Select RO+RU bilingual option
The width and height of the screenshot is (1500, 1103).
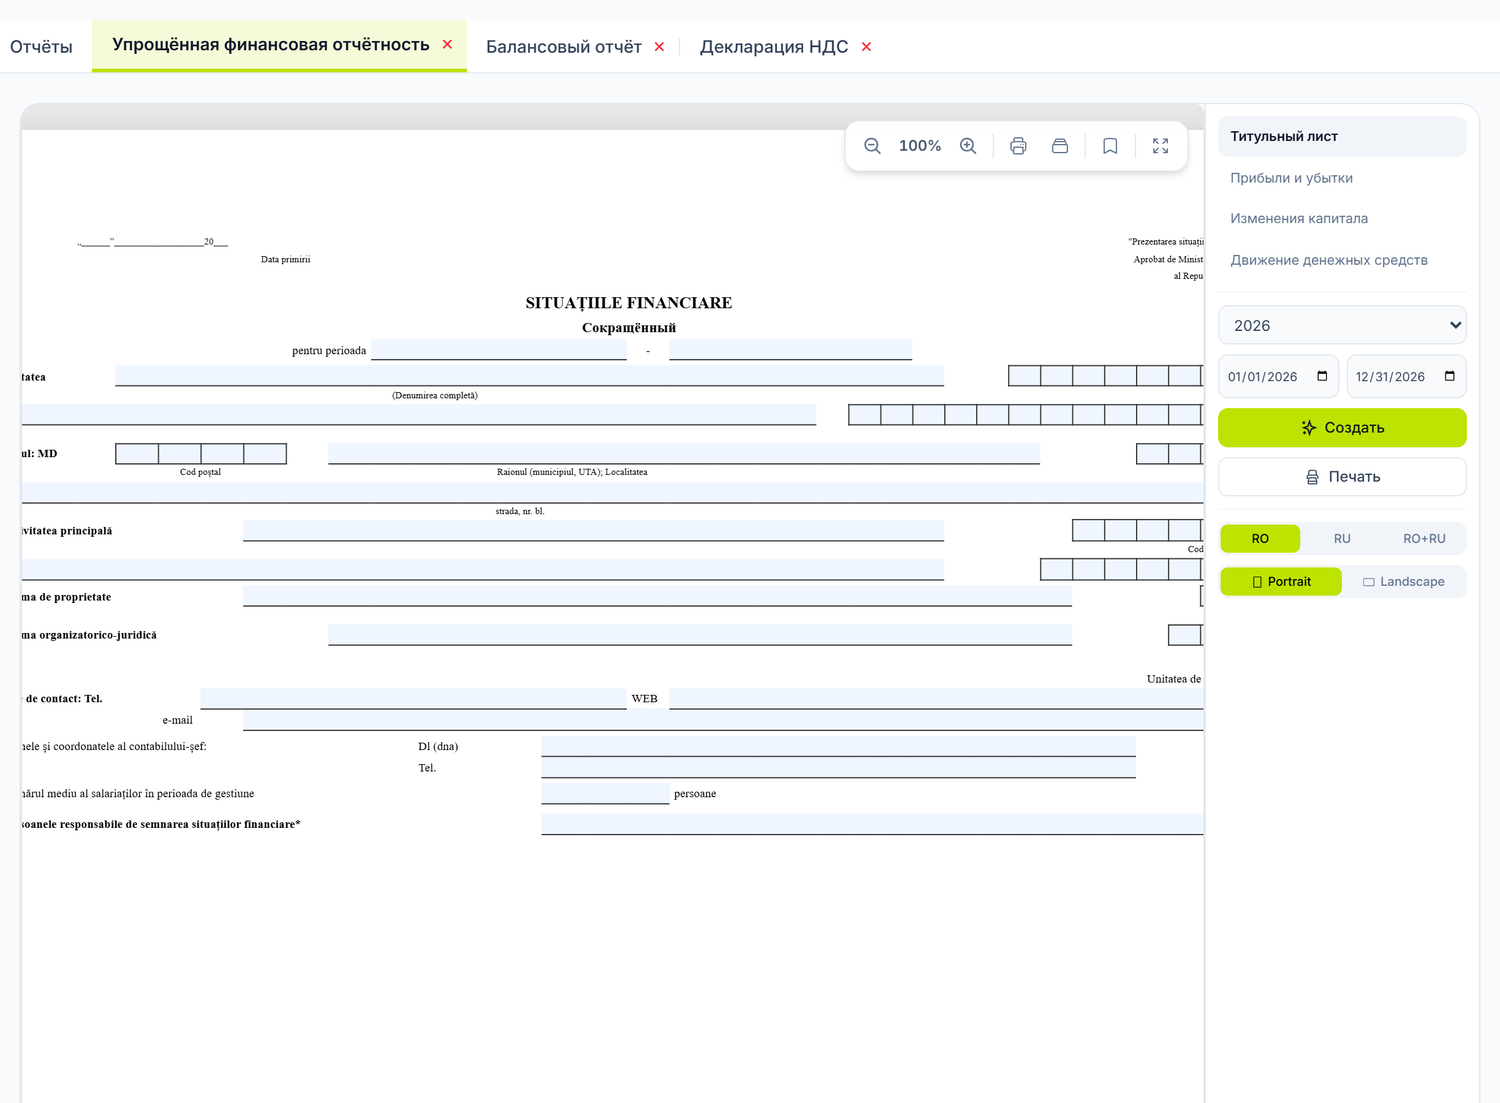[x=1424, y=539]
